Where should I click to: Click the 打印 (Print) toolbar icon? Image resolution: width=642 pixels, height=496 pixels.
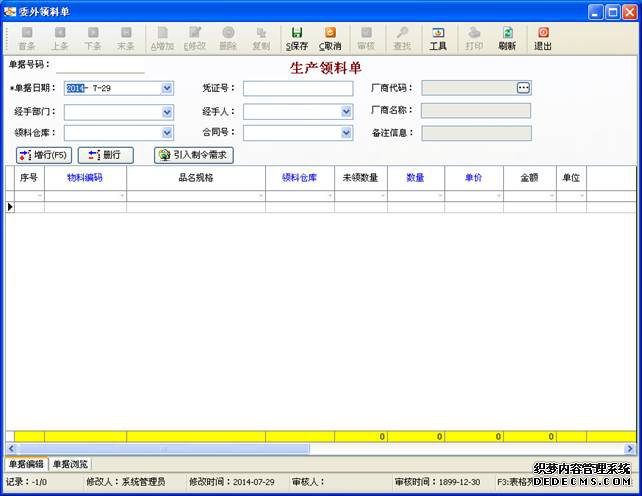[474, 38]
